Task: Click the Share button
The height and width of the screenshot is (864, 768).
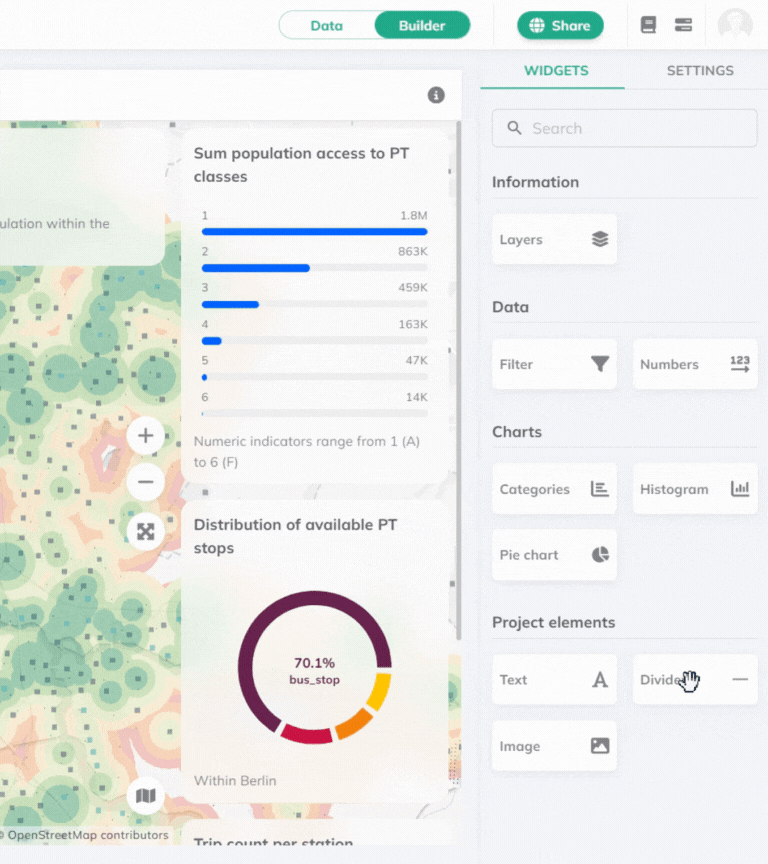Action: [560, 25]
